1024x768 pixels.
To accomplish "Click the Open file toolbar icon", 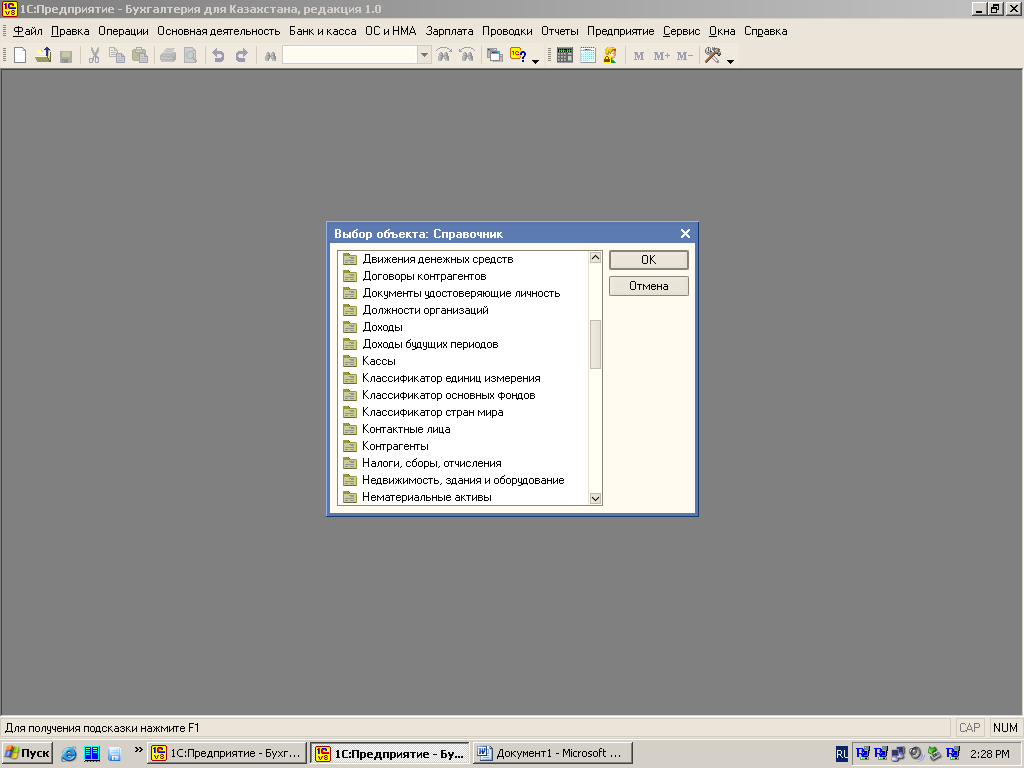I will tap(43, 56).
